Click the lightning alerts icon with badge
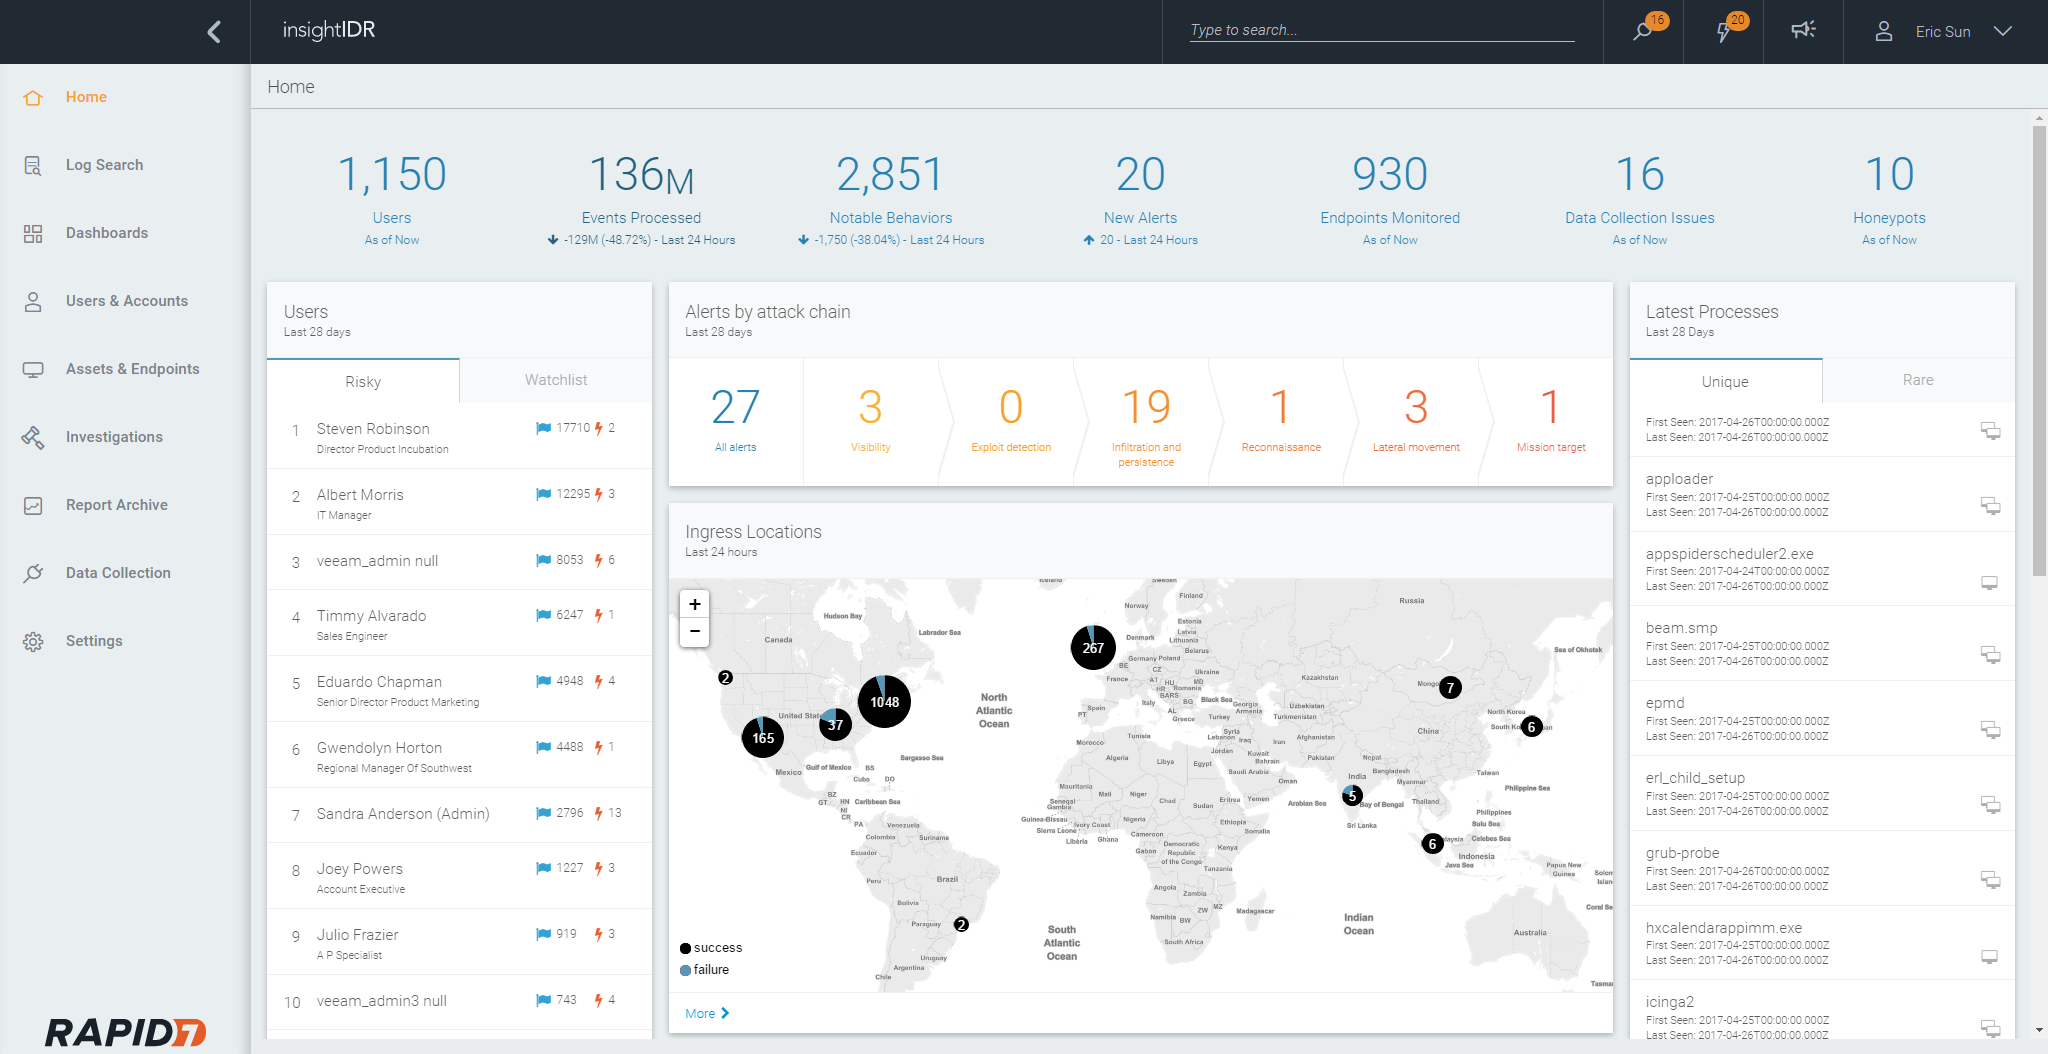The width and height of the screenshot is (2048, 1054). click(1724, 31)
